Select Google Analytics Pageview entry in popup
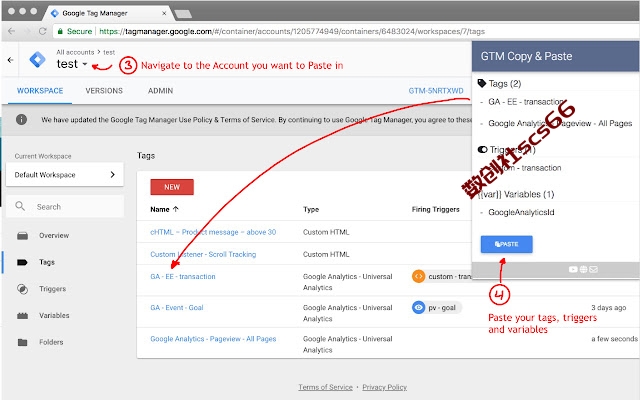Viewport: 640px width, 400px height. point(560,123)
